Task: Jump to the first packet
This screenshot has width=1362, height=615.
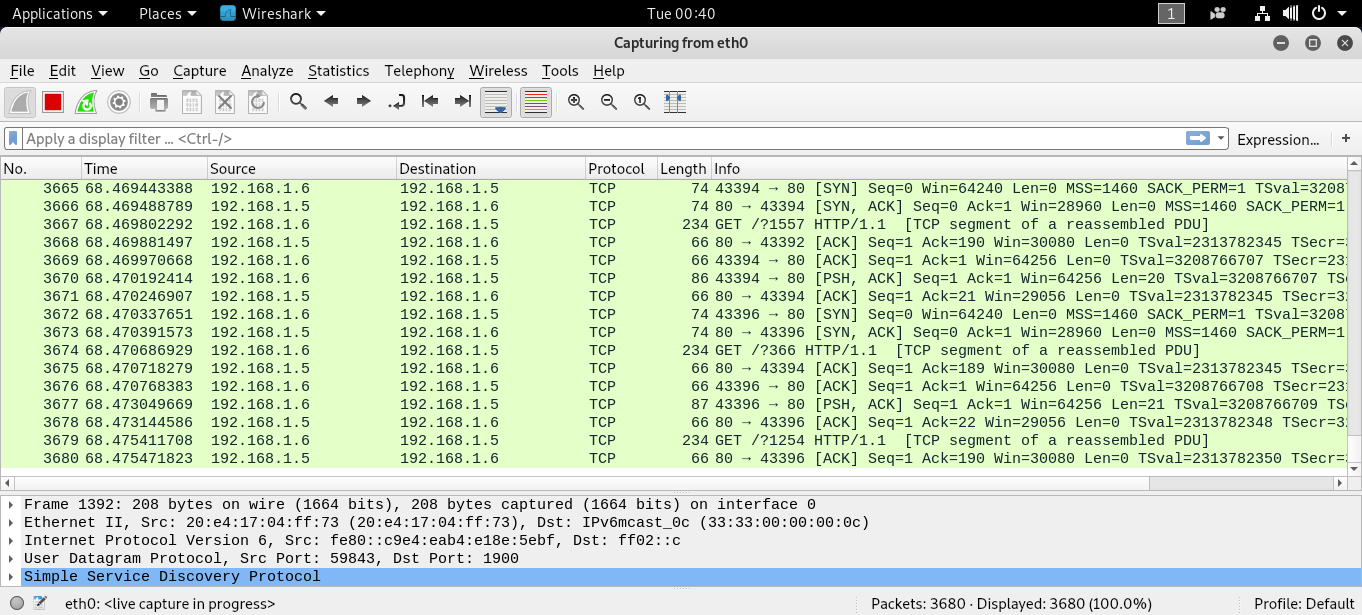Action: (x=430, y=101)
